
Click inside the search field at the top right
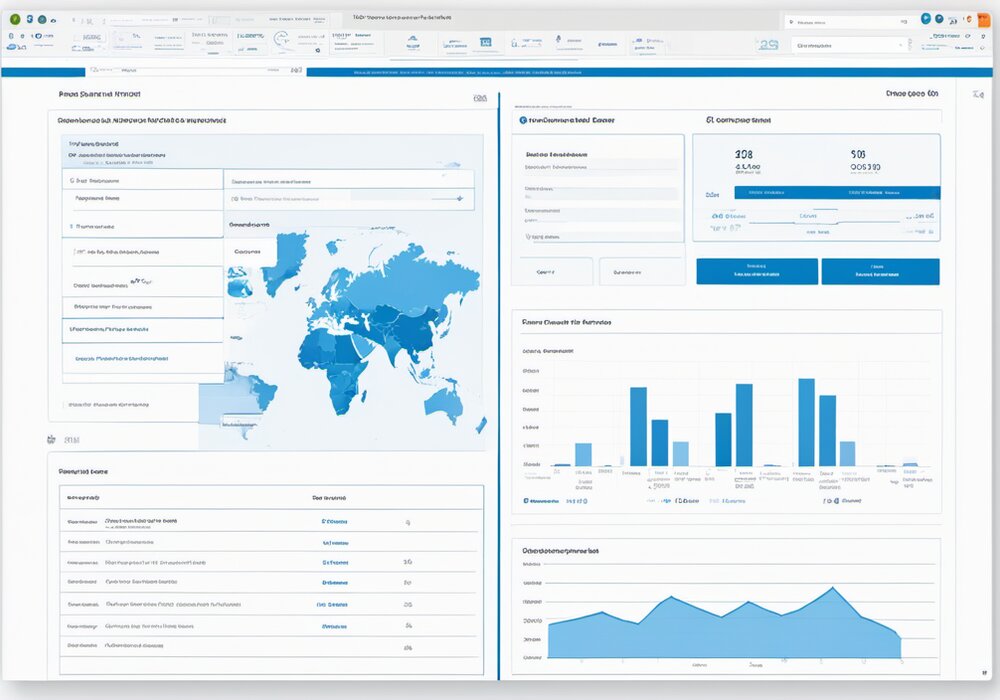click(x=840, y=19)
